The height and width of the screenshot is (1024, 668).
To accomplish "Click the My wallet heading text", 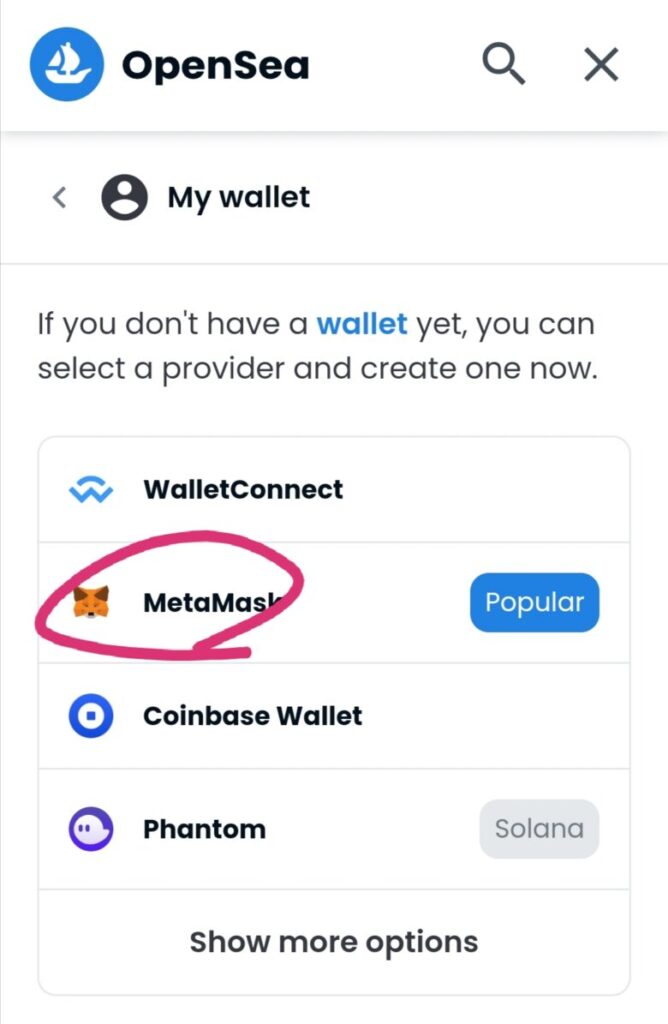I will pos(238,197).
